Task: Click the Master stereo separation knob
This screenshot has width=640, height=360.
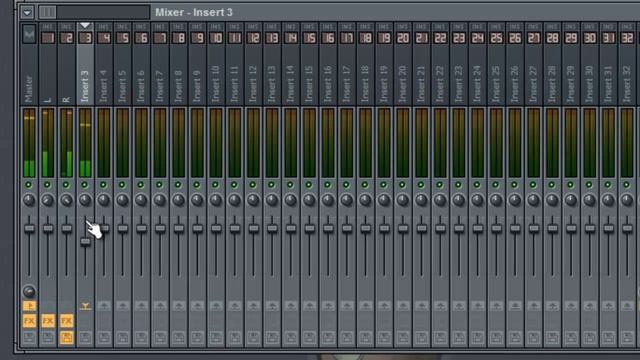Action: 29,291
